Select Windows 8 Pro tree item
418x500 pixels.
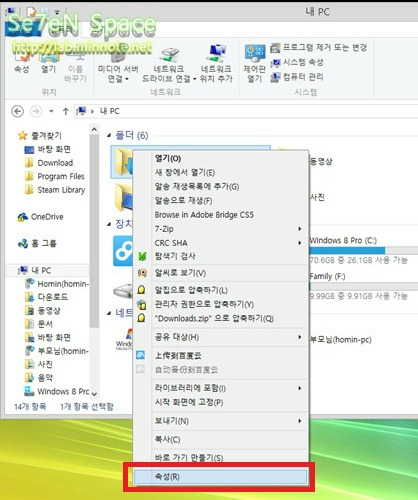(57, 391)
